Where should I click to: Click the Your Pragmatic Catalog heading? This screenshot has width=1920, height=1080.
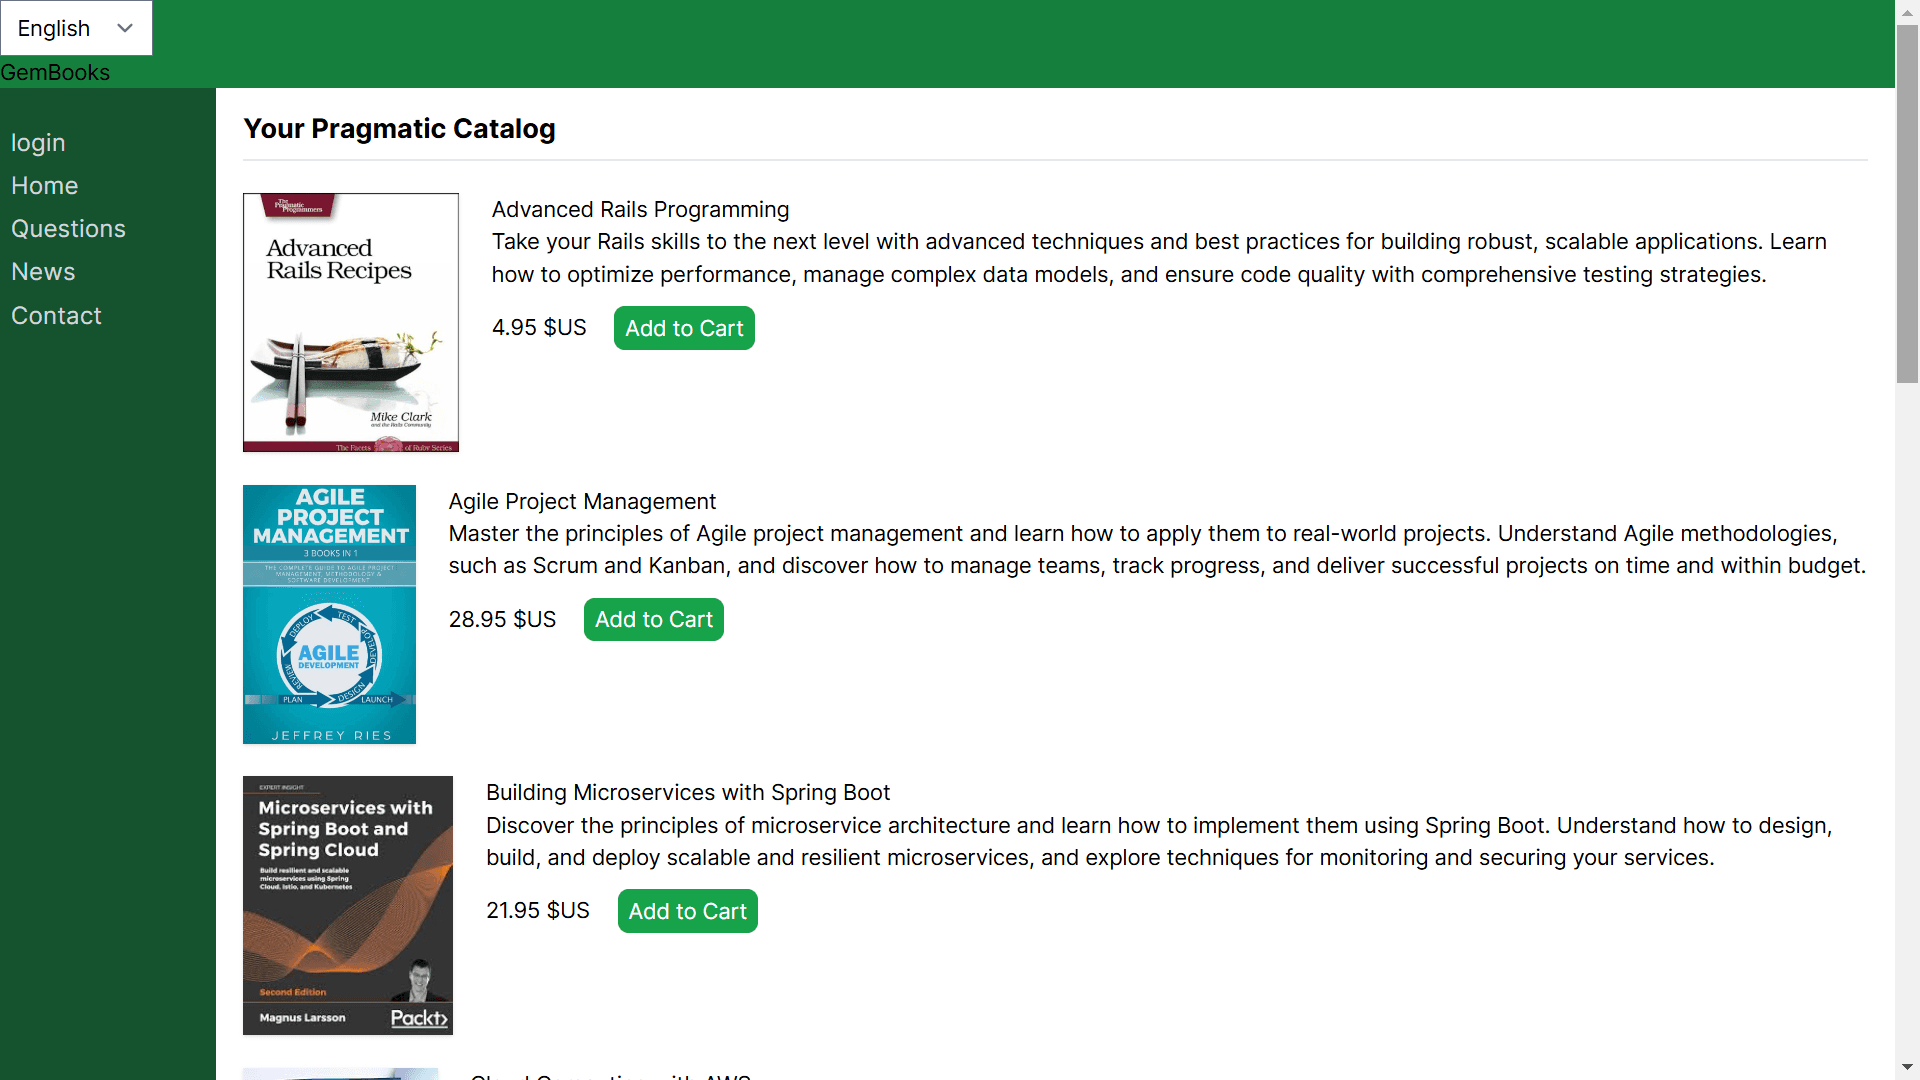click(x=399, y=129)
